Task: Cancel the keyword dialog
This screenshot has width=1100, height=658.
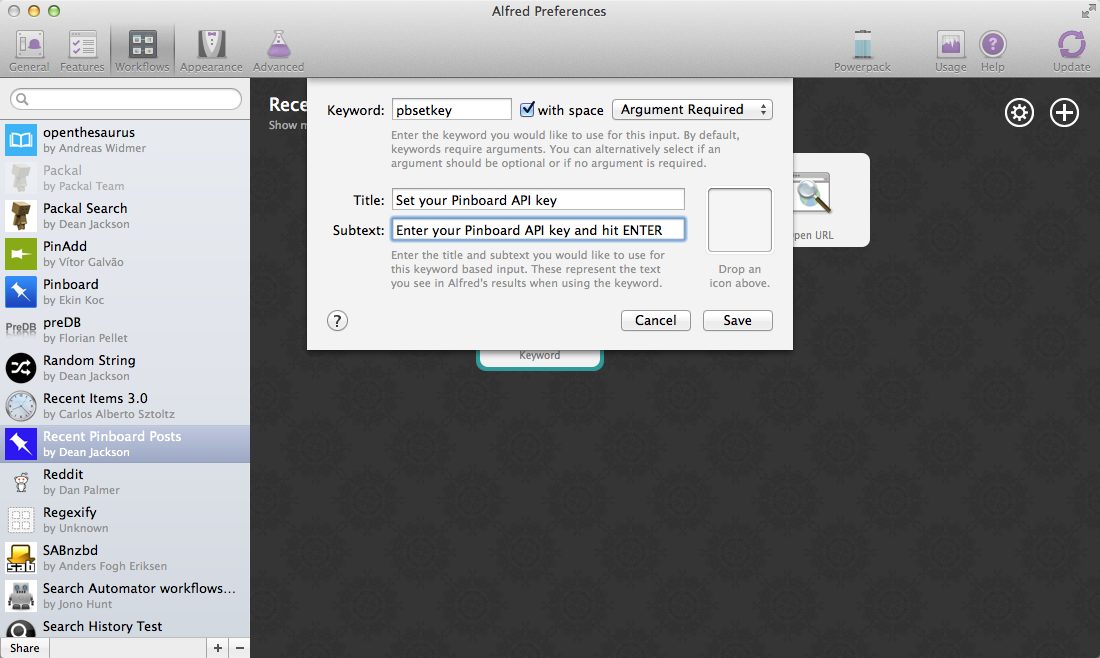Action: click(x=656, y=320)
